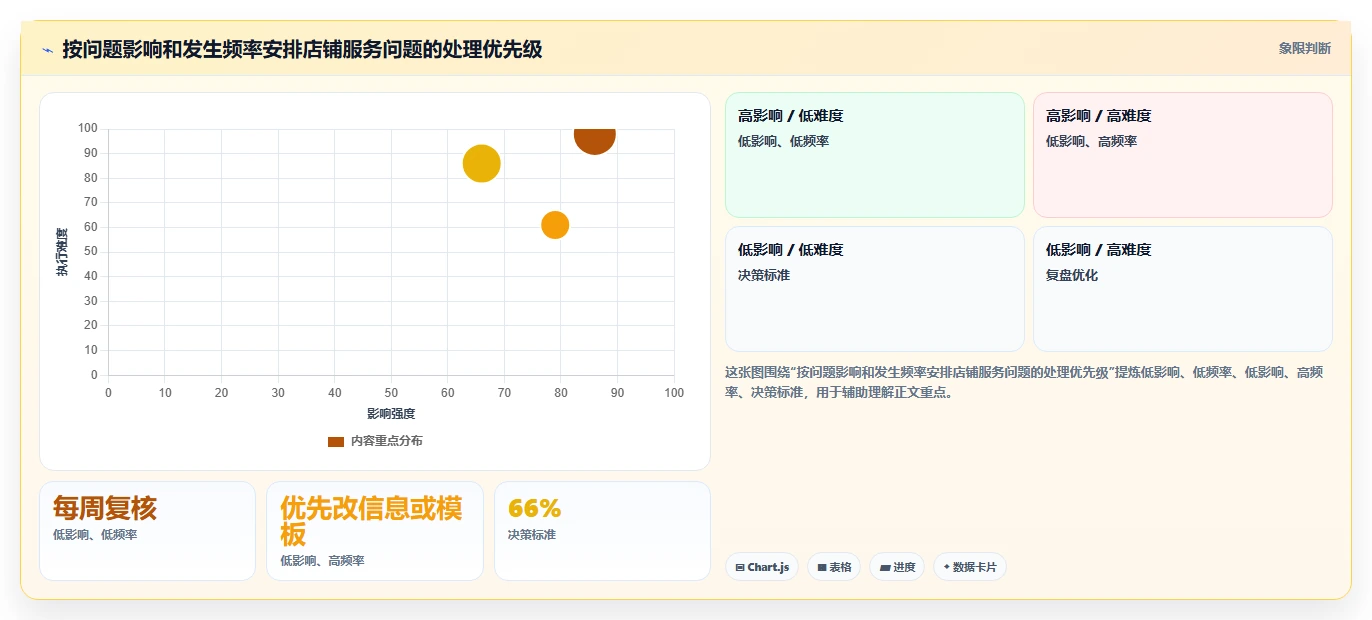Select the 高影响 / 高难度 quadrant card
1372x620 pixels.
(x=1182, y=155)
